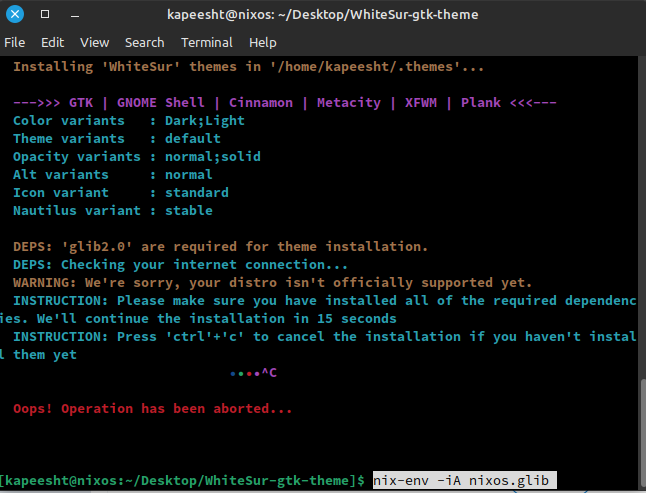
Task: Open the Terminal menu
Action: (207, 42)
